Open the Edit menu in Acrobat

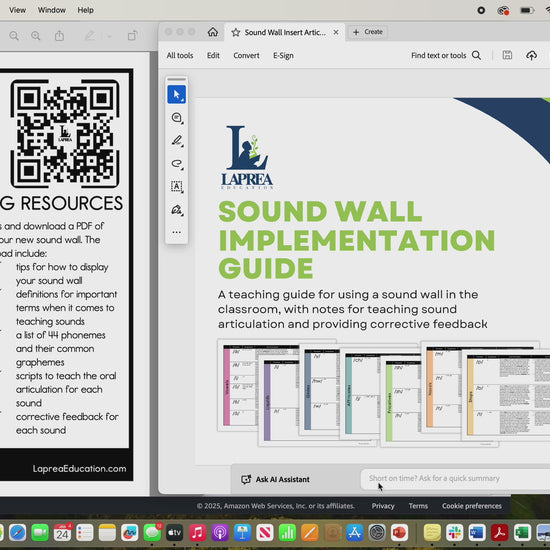[x=213, y=55]
